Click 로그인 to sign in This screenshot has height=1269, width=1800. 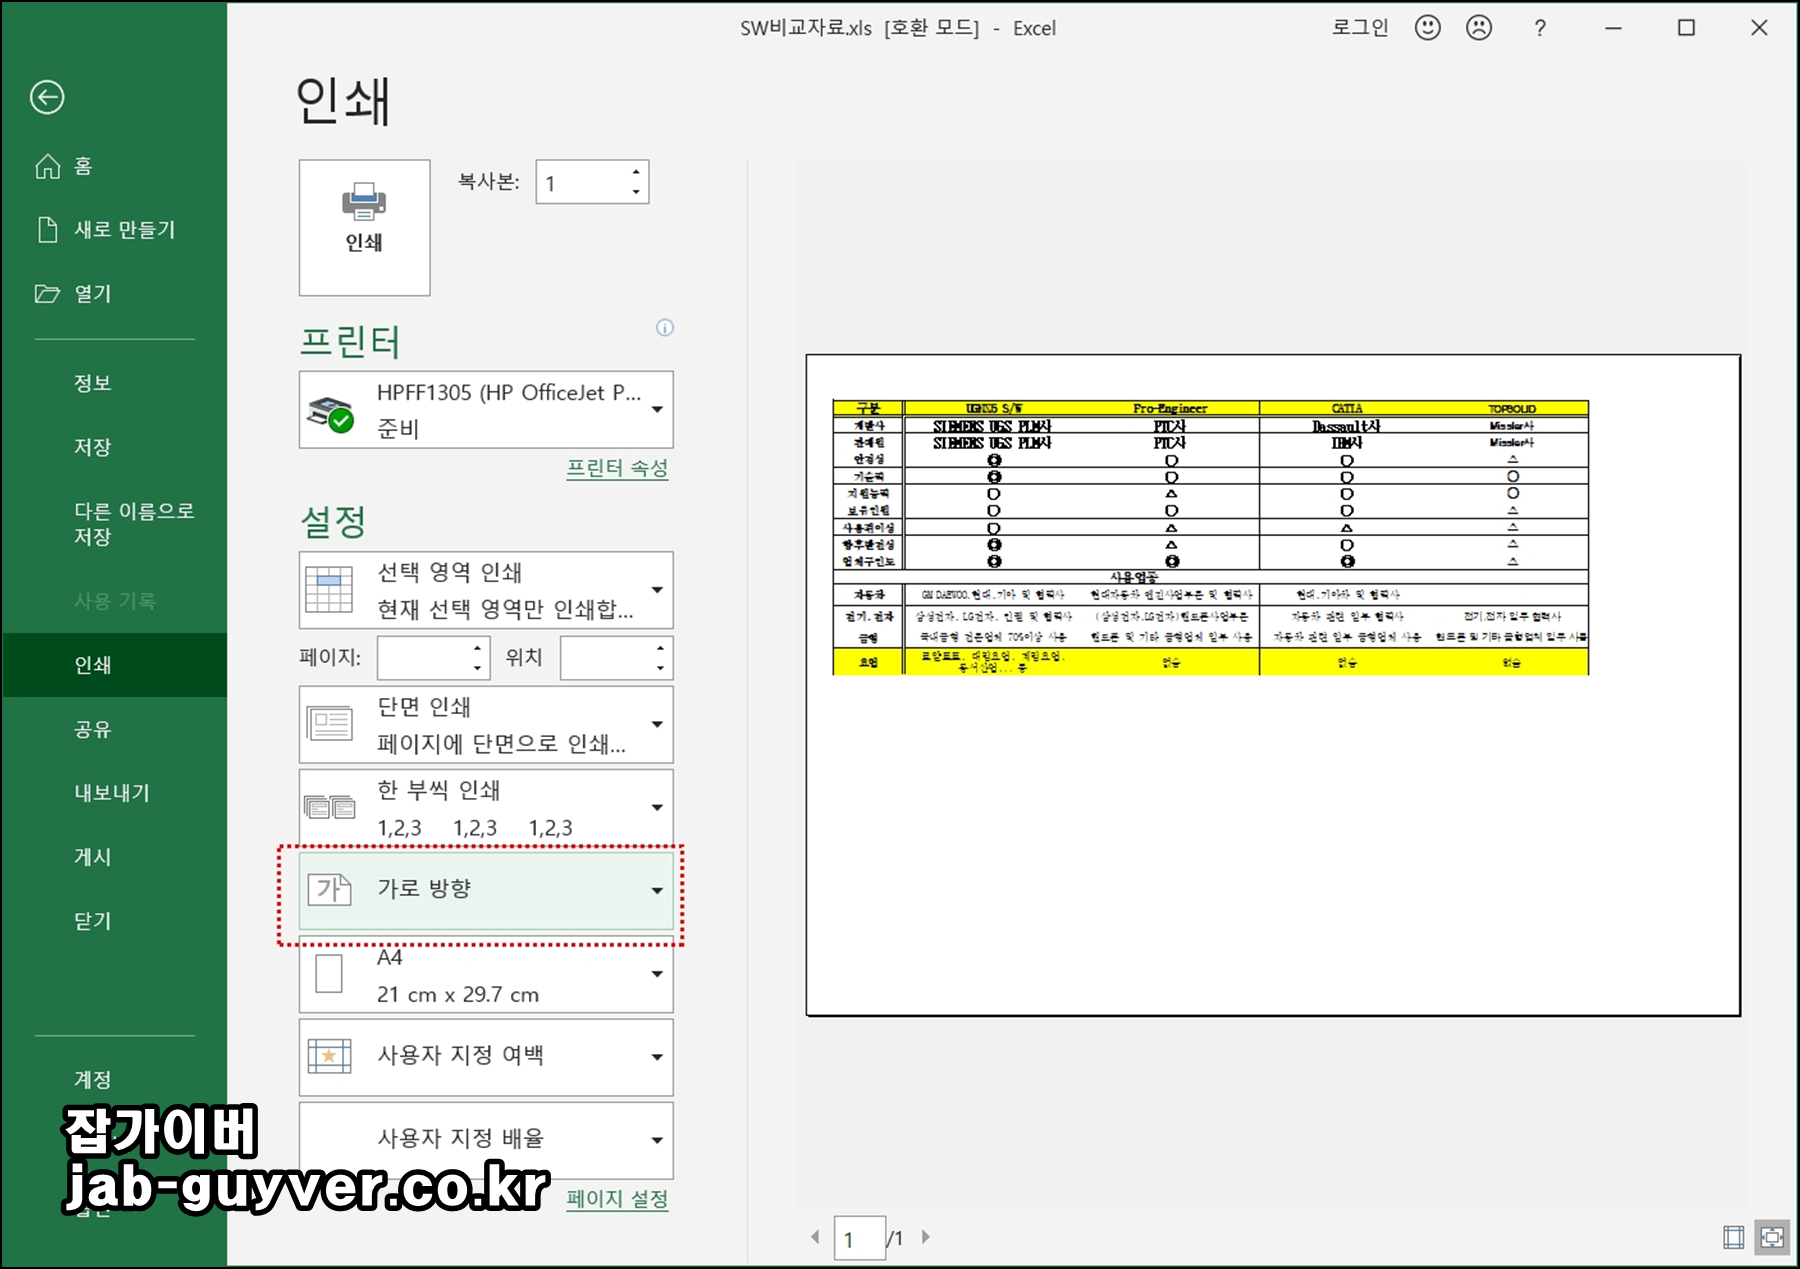pos(1360,28)
